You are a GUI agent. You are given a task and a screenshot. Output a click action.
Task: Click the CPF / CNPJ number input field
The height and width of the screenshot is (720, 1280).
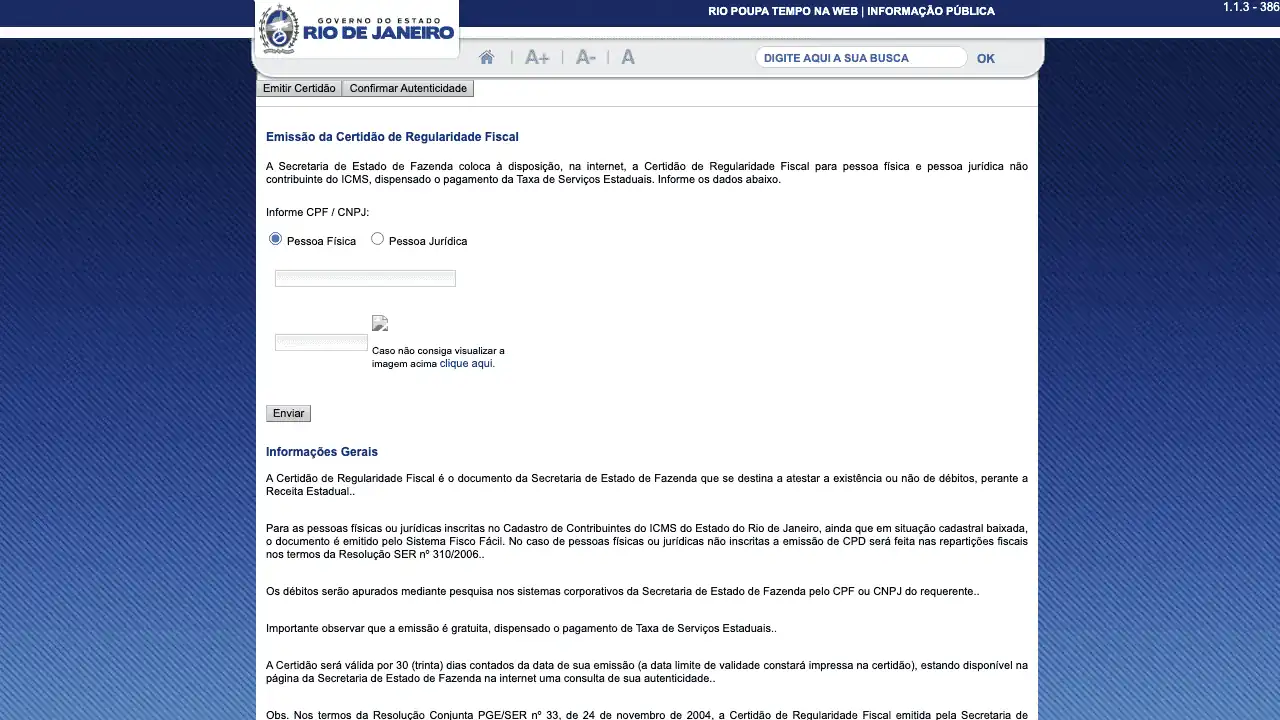point(365,278)
